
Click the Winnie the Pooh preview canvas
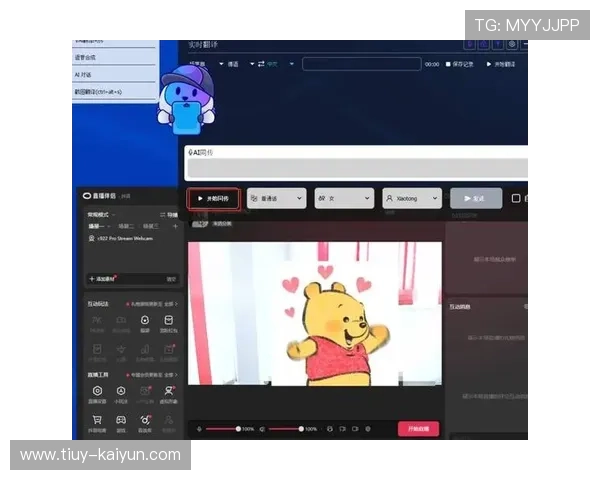(x=315, y=313)
